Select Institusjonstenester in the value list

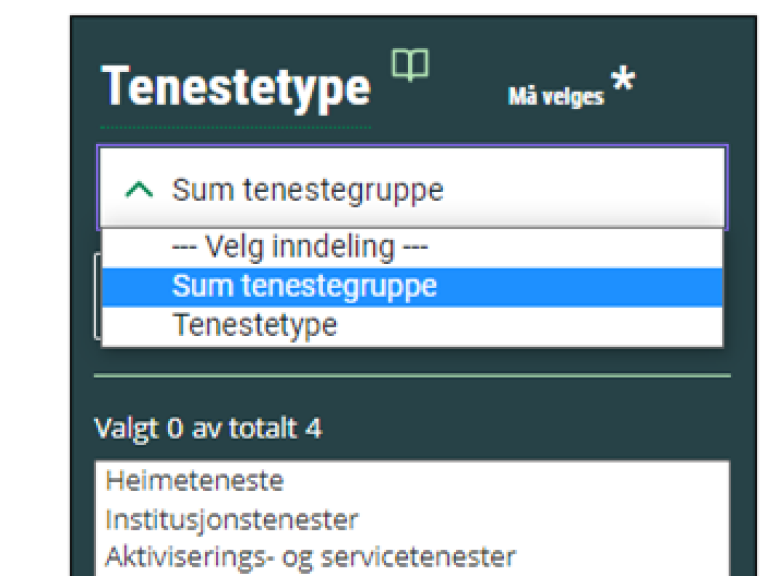pyautogui.click(x=232, y=519)
